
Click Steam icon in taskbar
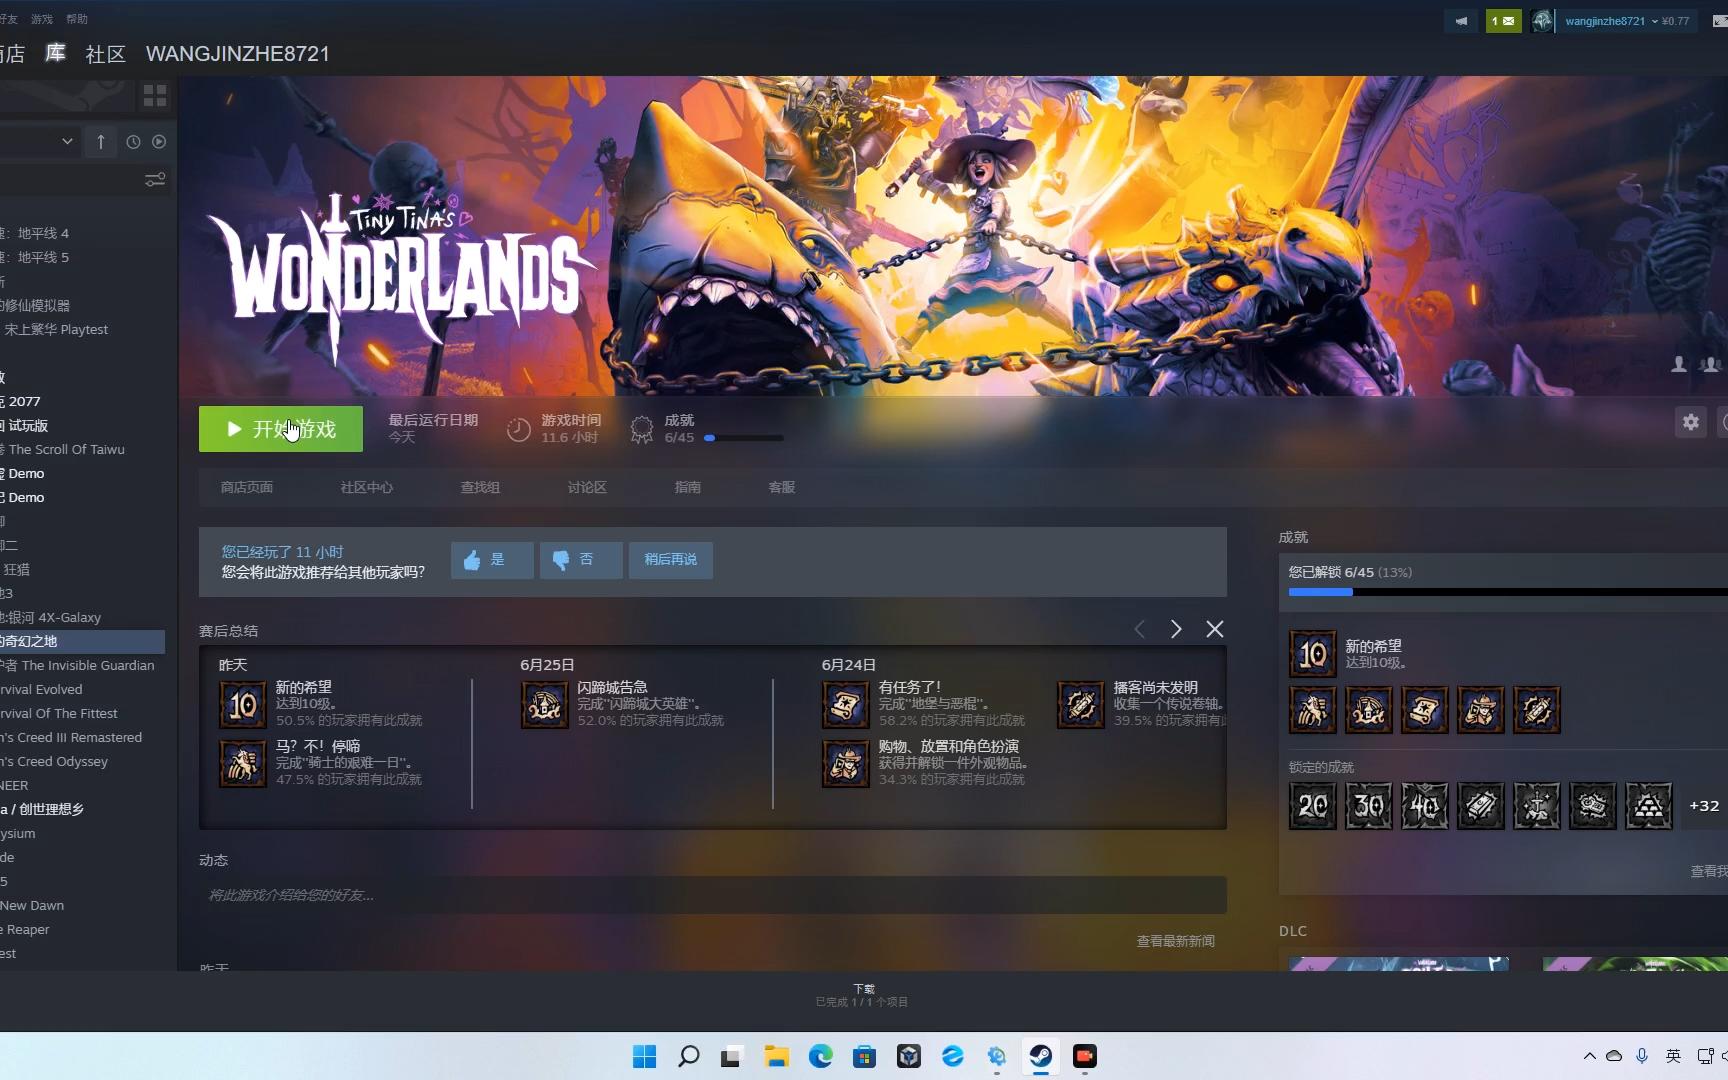pyautogui.click(x=1041, y=1056)
